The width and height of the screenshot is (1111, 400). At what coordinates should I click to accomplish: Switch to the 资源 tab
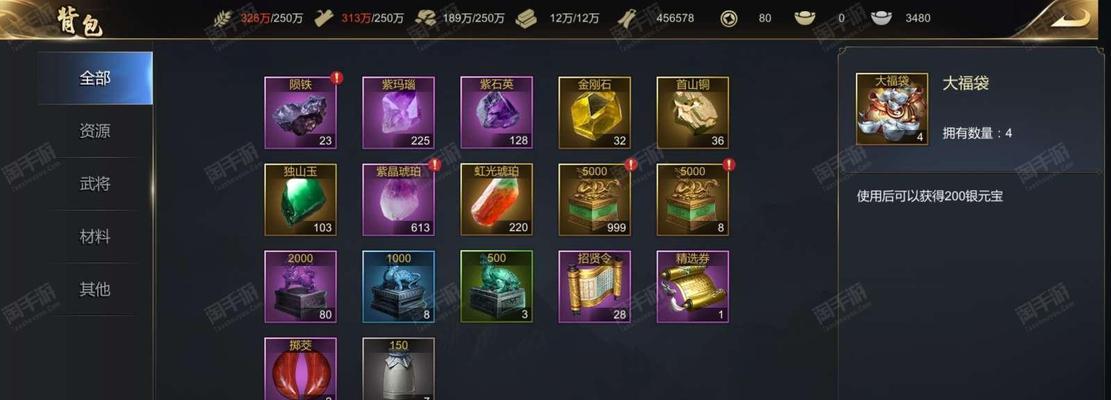(x=95, y=131)
